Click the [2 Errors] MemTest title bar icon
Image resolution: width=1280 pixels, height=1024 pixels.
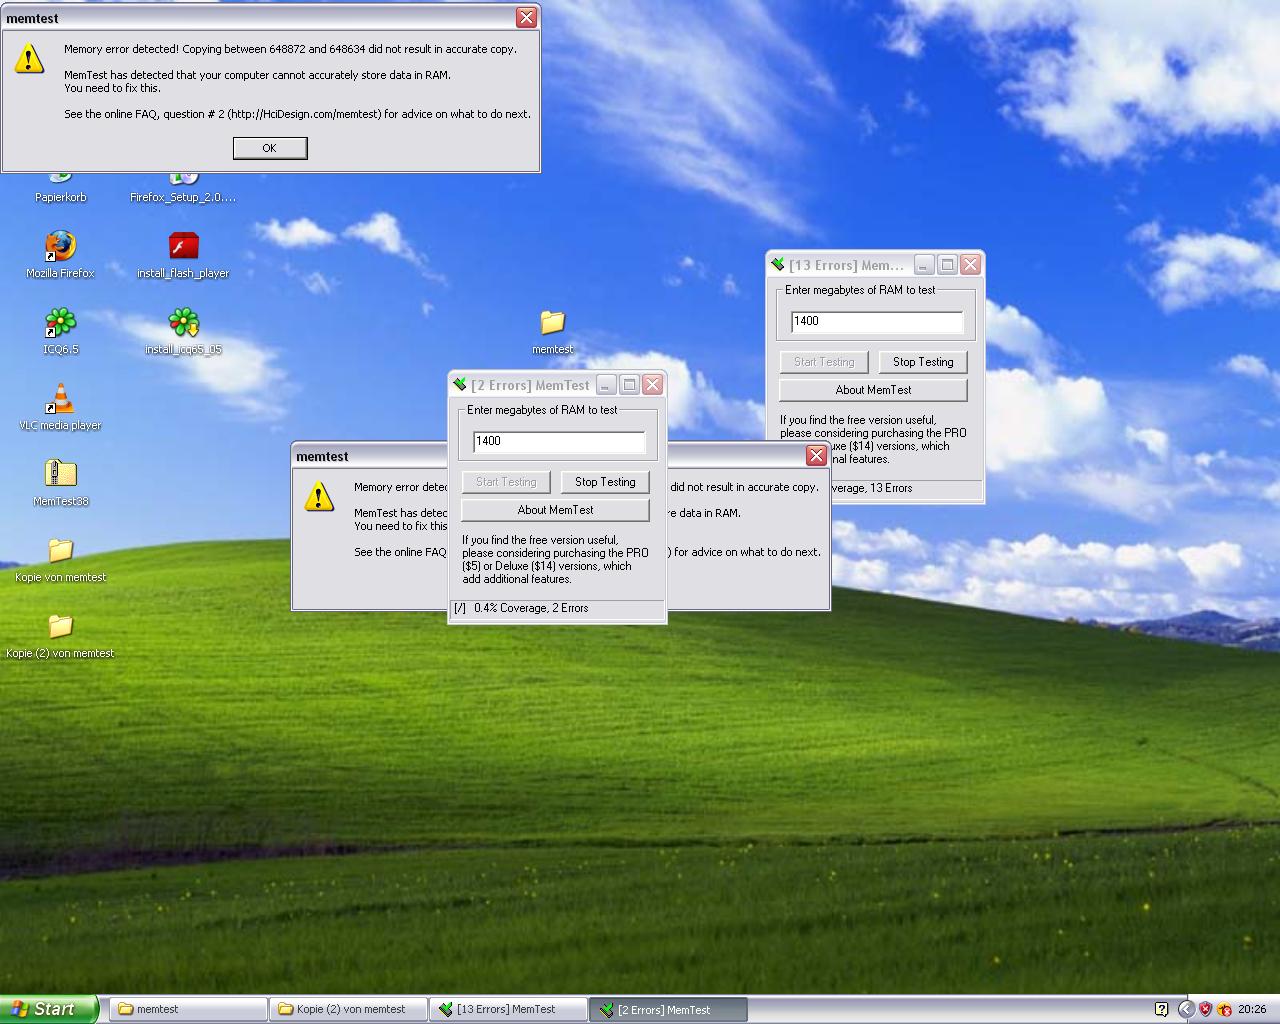tap(460, 384)
